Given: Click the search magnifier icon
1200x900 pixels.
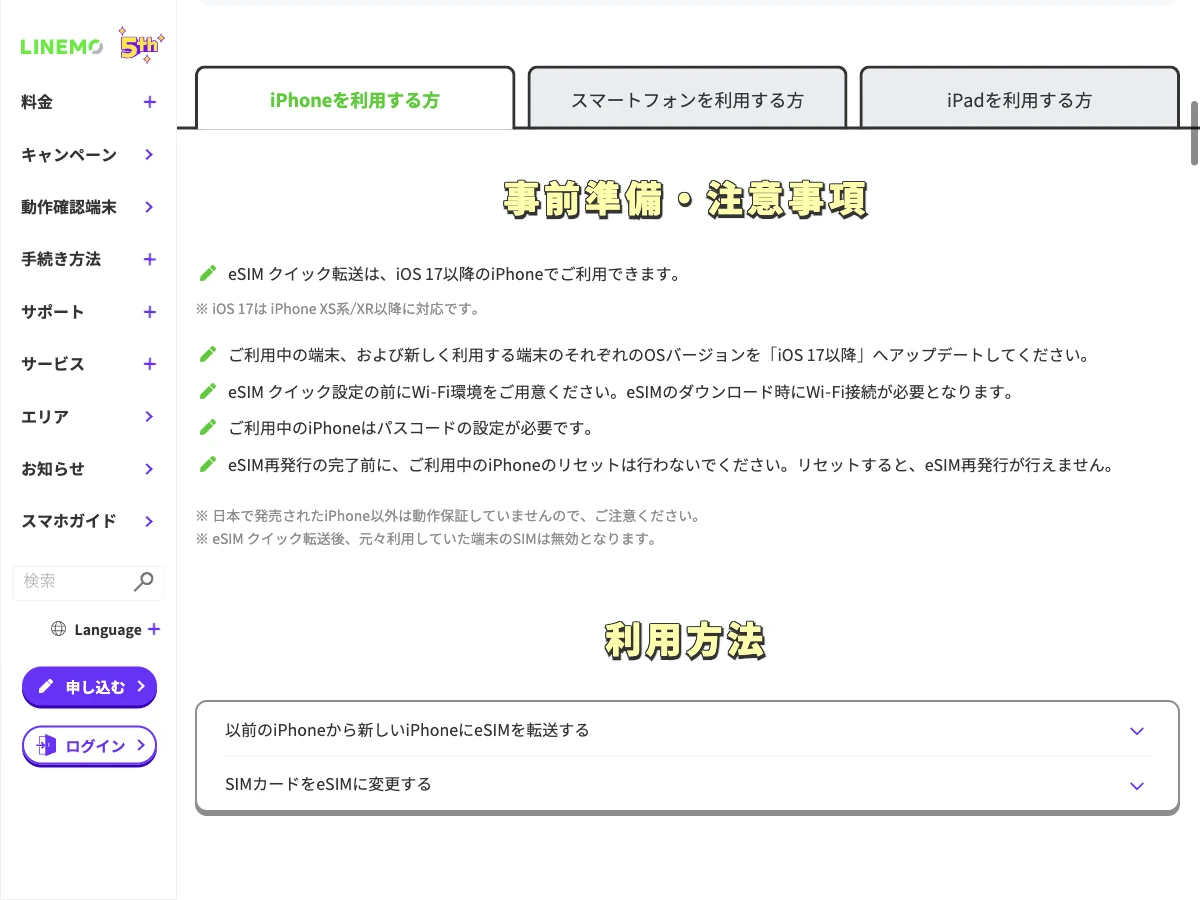Looking at the screenshot, I should [x=144, y=581].
